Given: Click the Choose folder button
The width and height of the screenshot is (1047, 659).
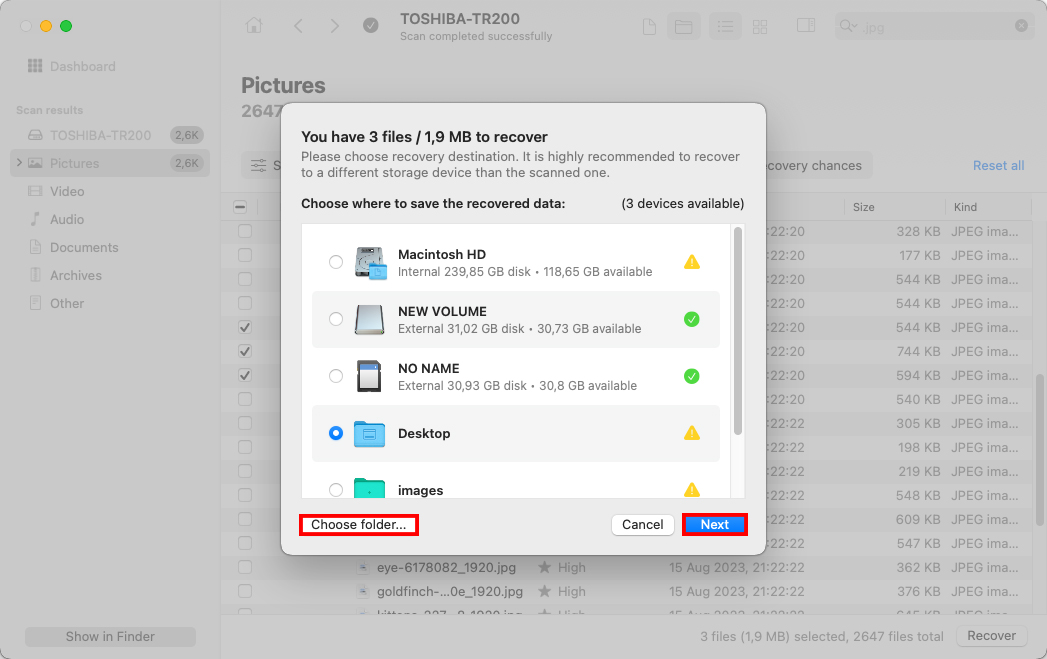Looking at the screenshot, I should [358, 524].
